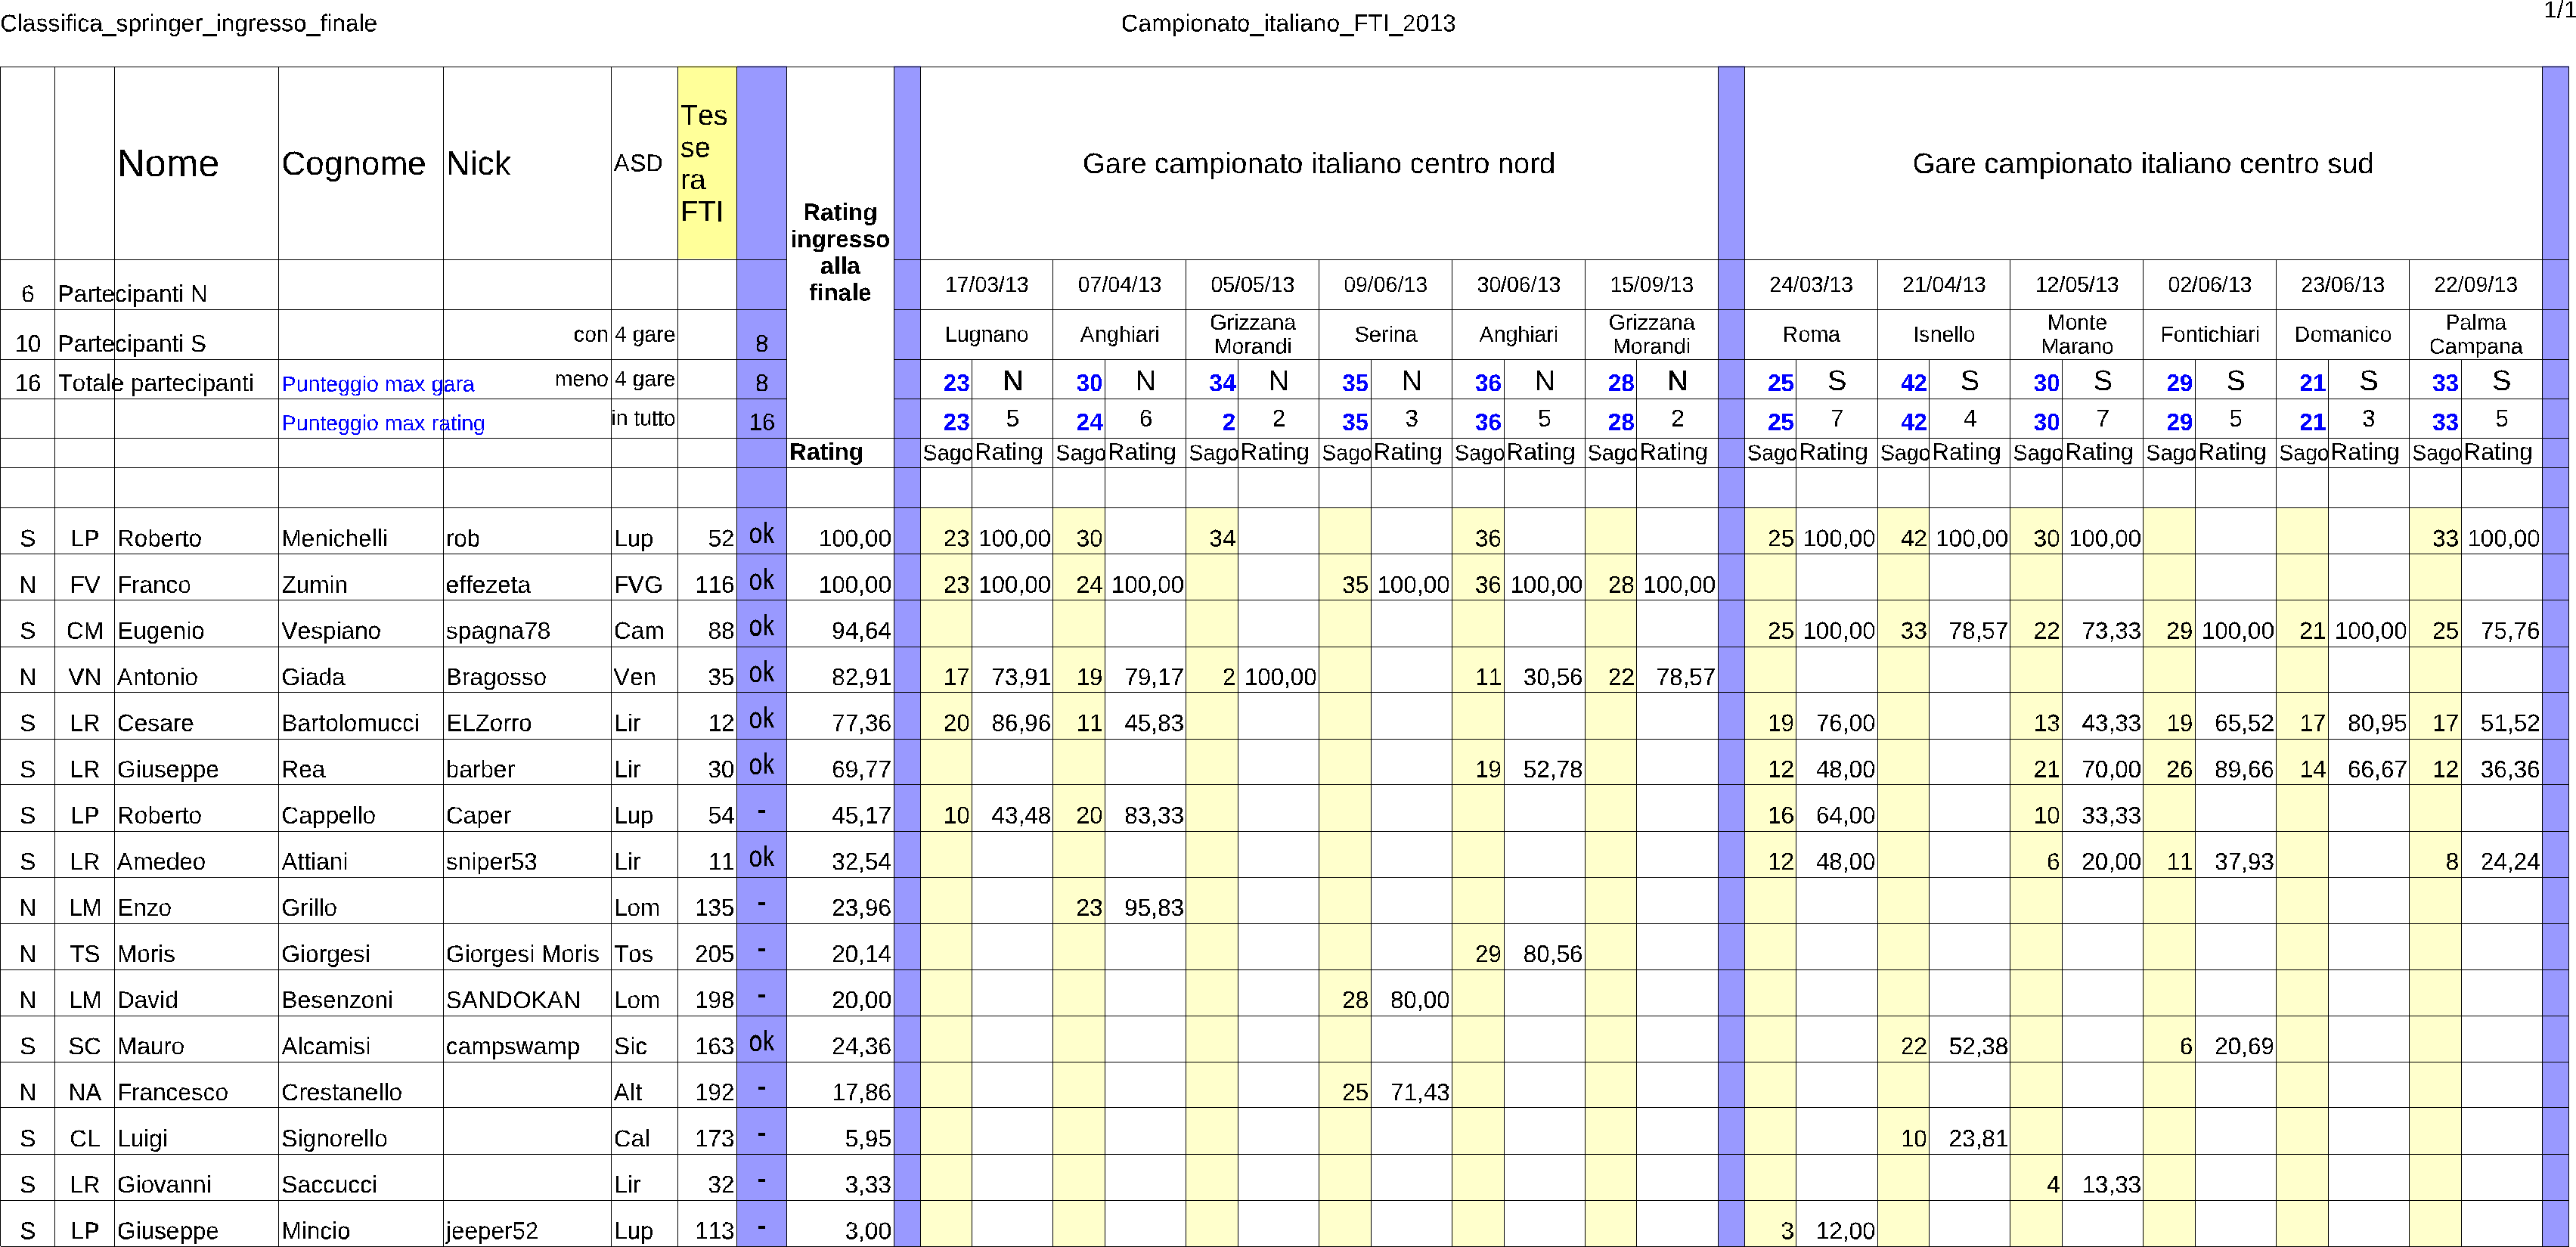Select the 'Serina' venue cell

coord(1385,335)
